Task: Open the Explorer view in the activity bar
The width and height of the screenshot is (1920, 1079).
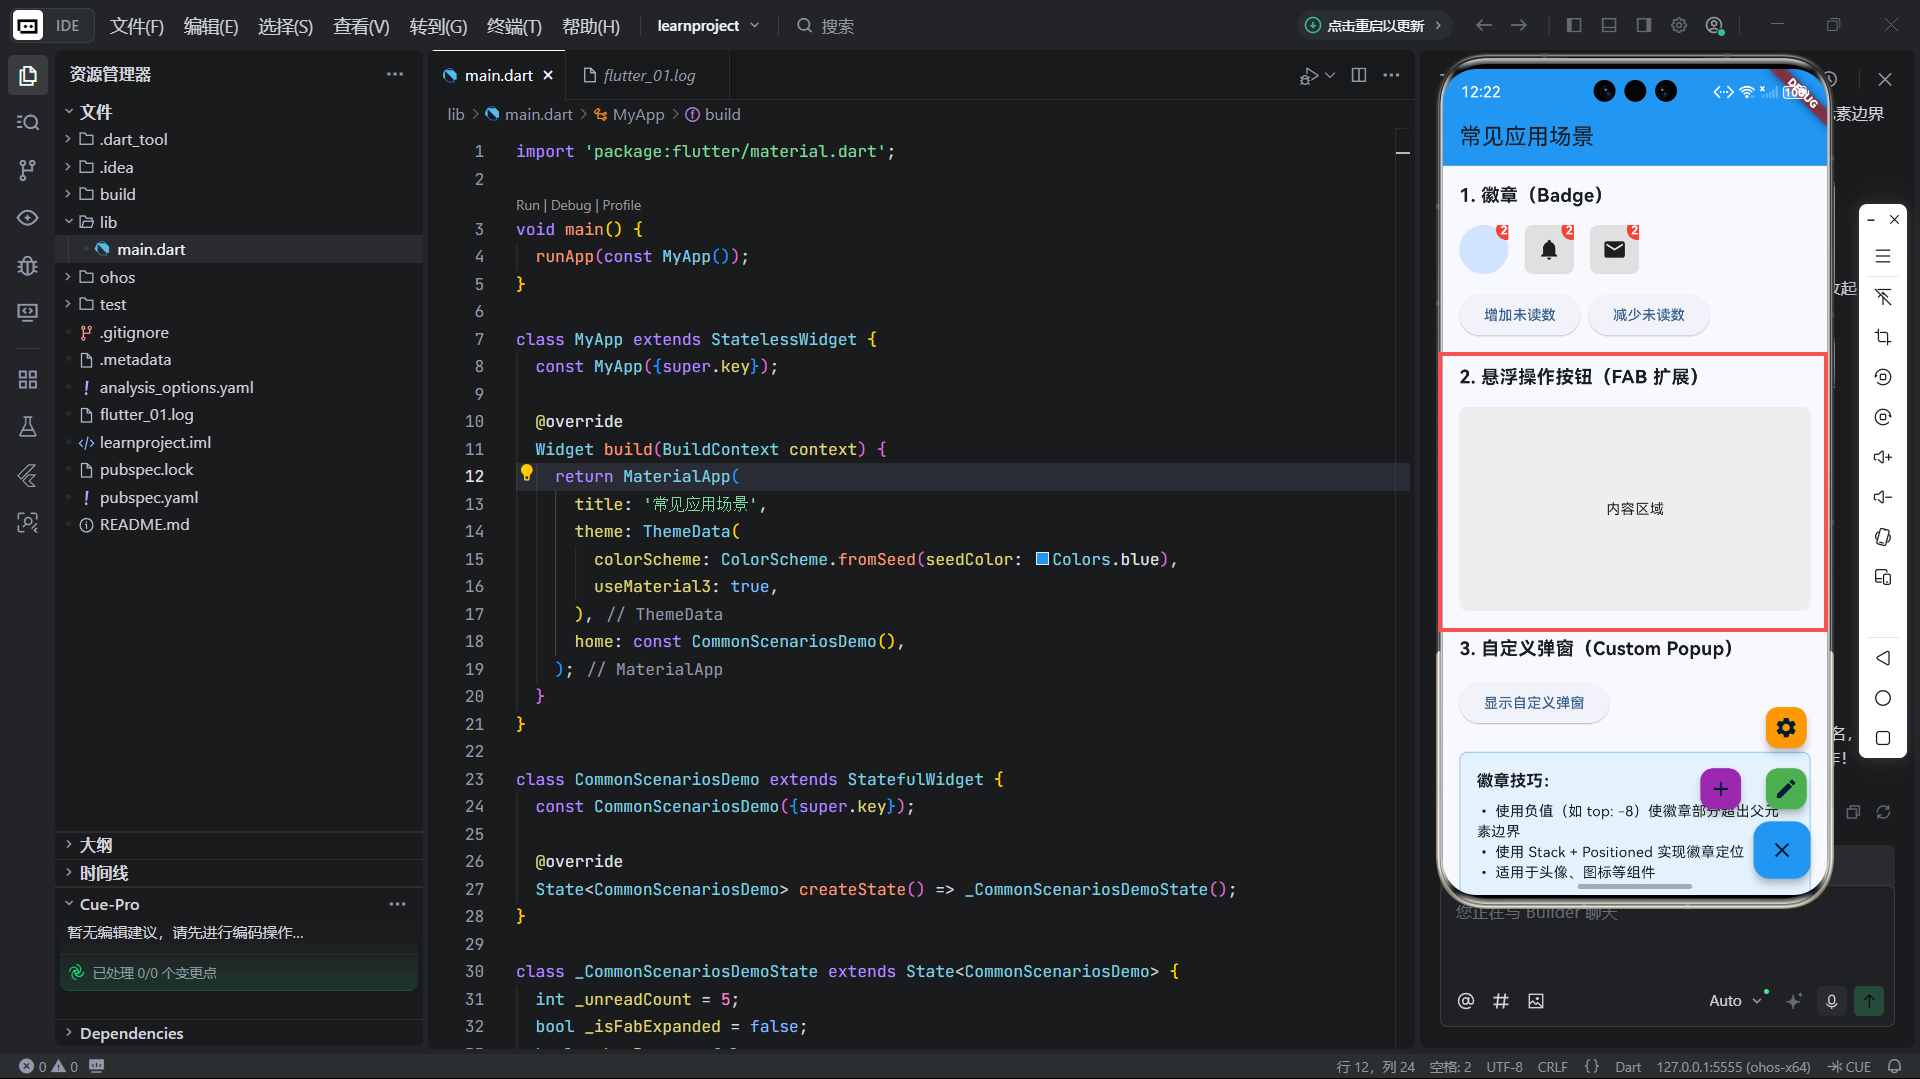Action: point(28,75)
